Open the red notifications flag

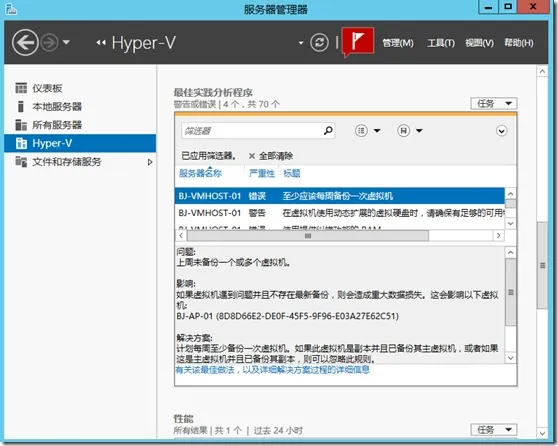coord(358,42)
